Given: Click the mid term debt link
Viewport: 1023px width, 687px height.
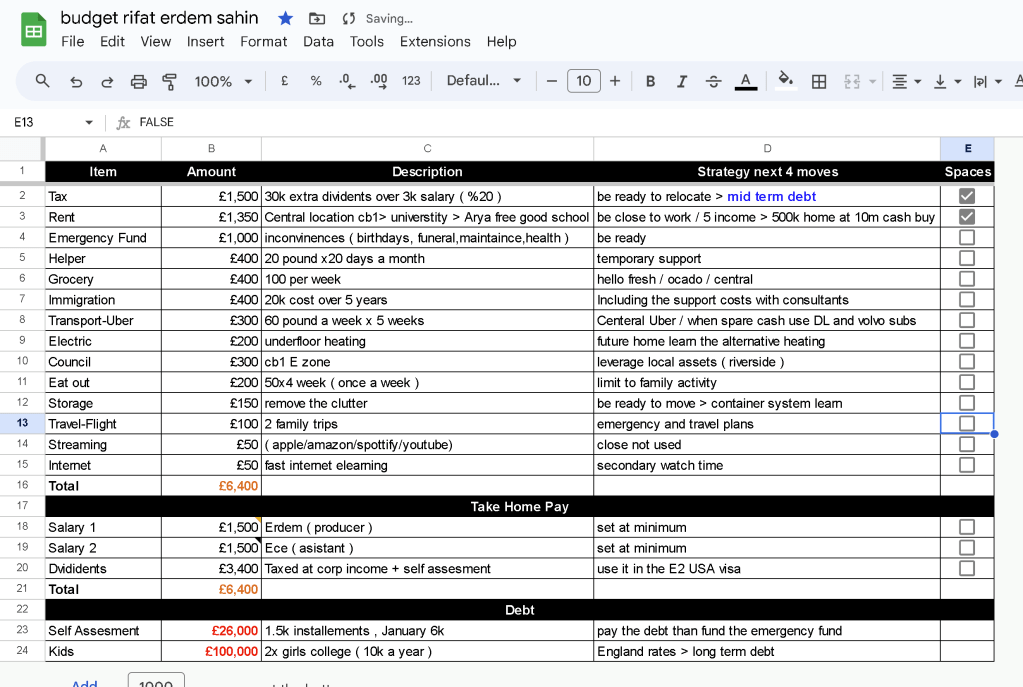Looking at the screenshot, I should pos(771,196).
